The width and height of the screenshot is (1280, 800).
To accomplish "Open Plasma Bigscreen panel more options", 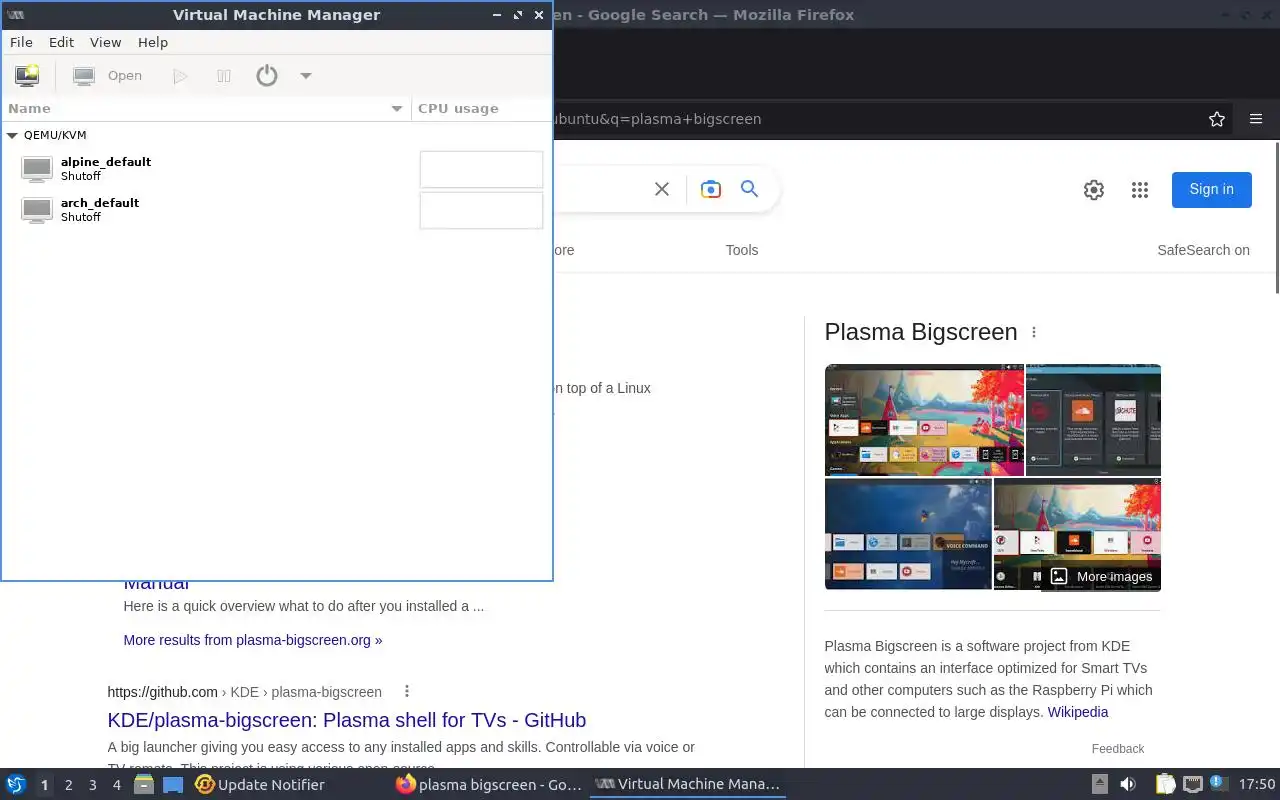I will click(x=1034, y=332).
